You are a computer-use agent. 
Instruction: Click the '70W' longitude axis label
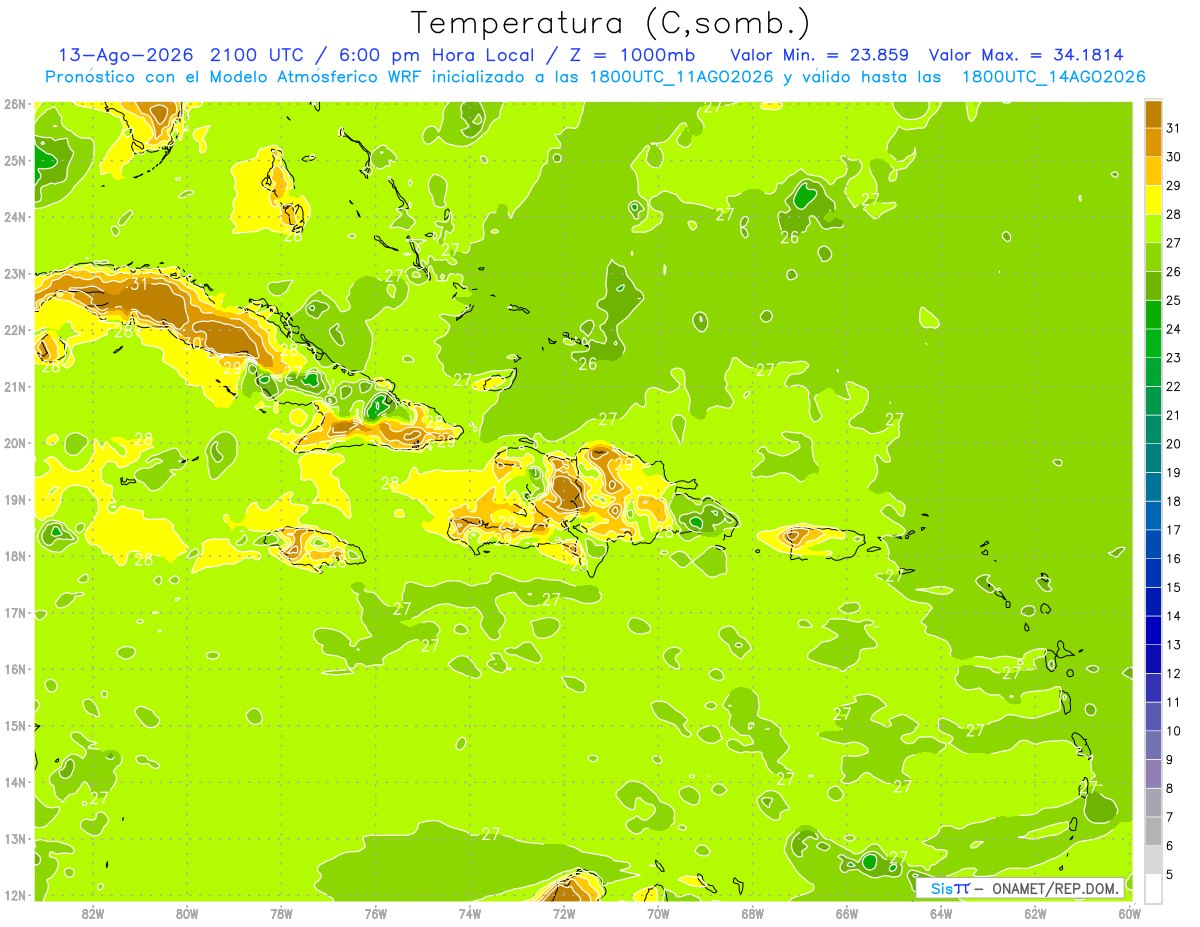coord(658,912)
